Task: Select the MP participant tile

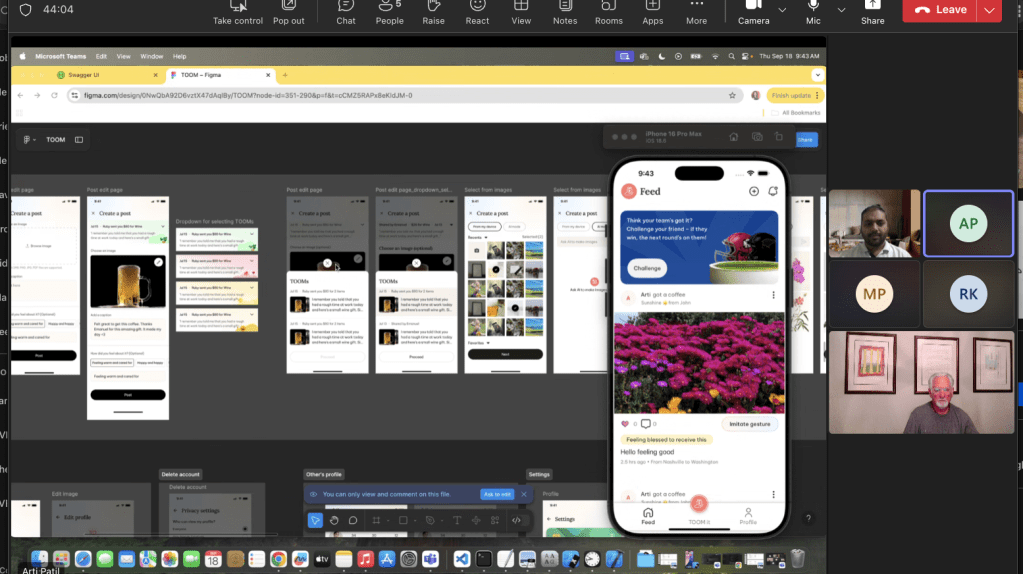Action: click(x=873, y=294)
